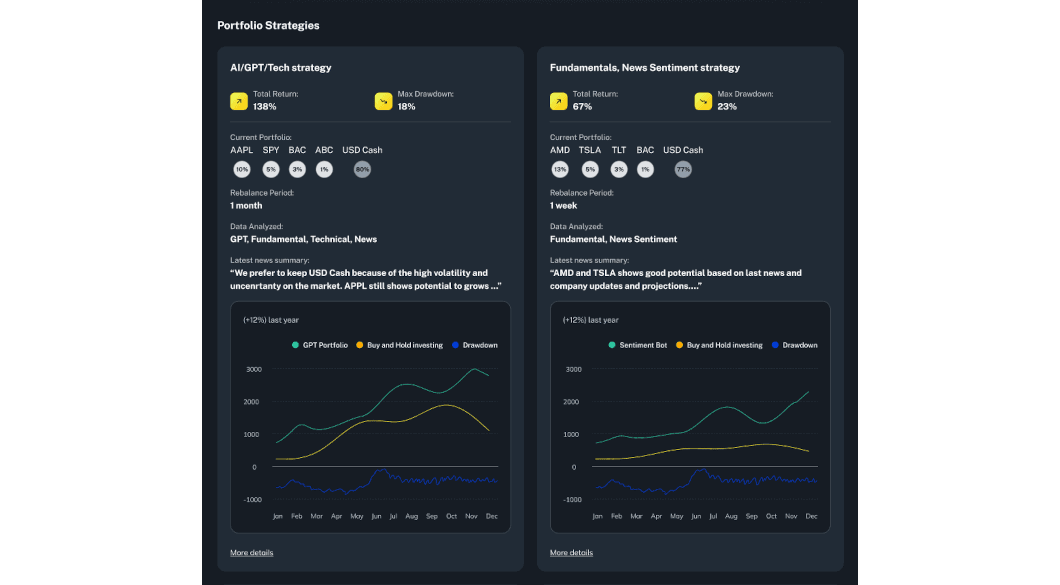The width and height of the screenshot is (1060, 585).
Task: Open More details for AI/GPT/Tech strategy
Action: coord(251,552)
